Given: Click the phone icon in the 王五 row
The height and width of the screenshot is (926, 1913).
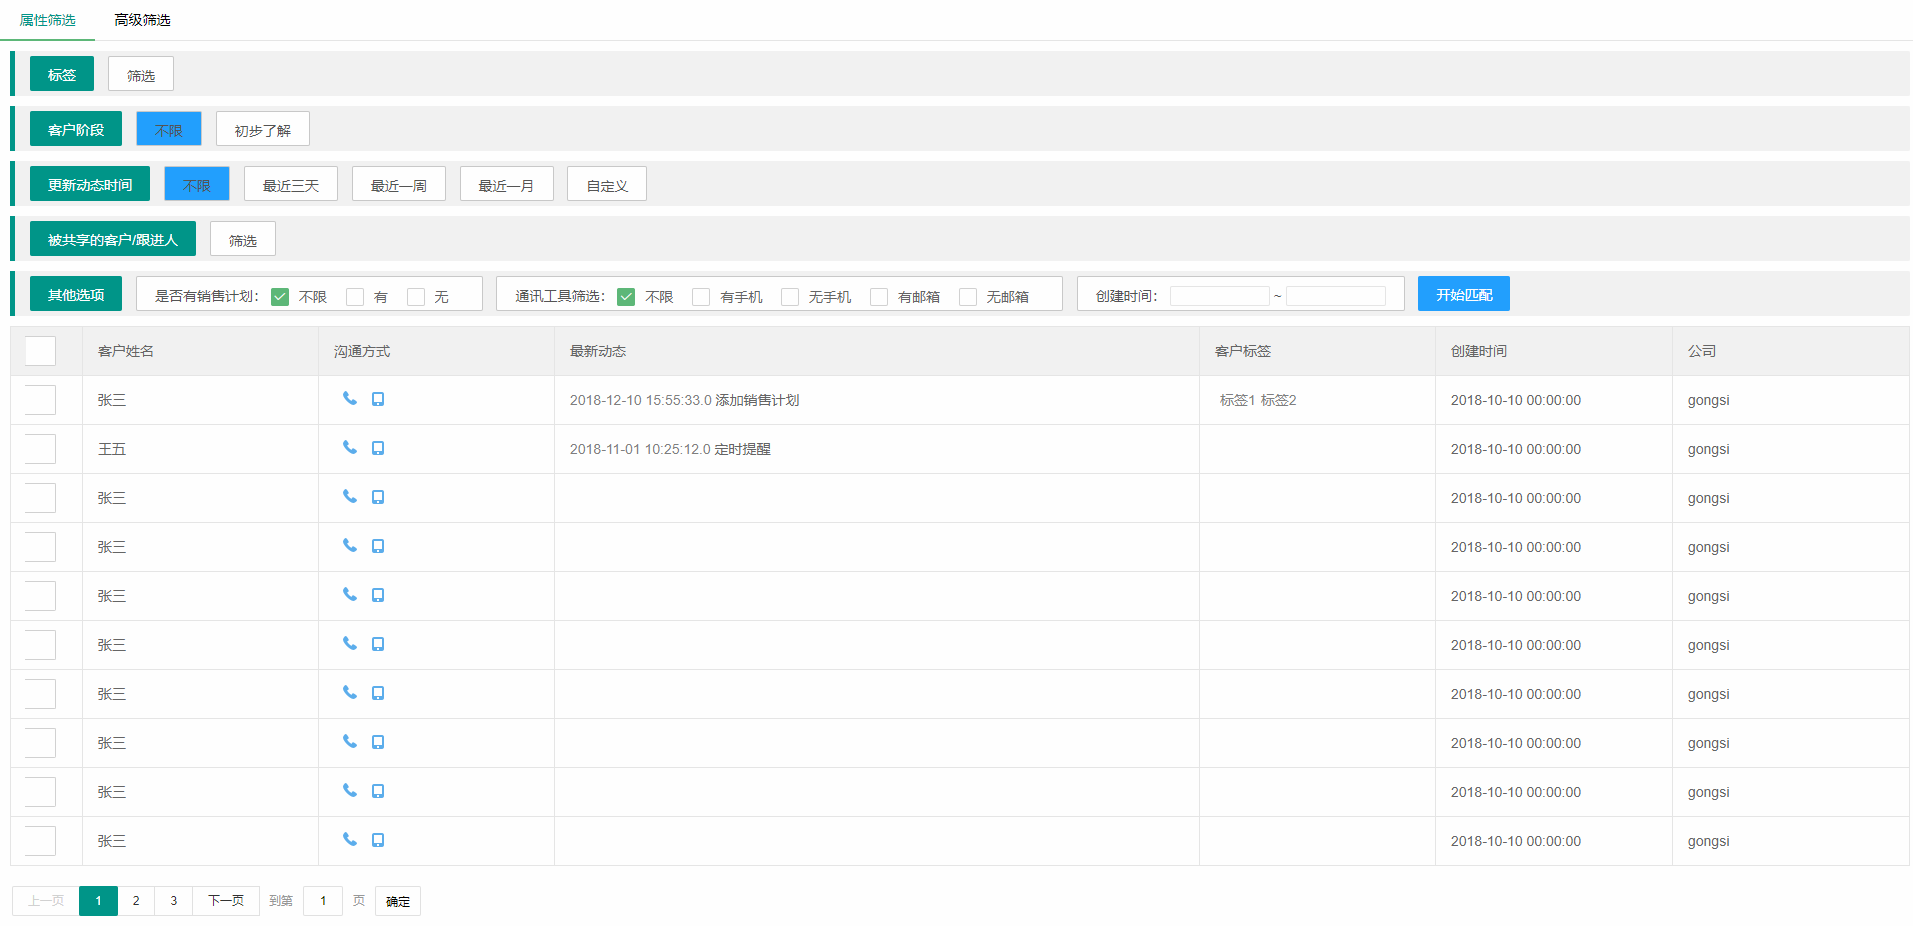Looking at the screenshot, I should point(349,447).
